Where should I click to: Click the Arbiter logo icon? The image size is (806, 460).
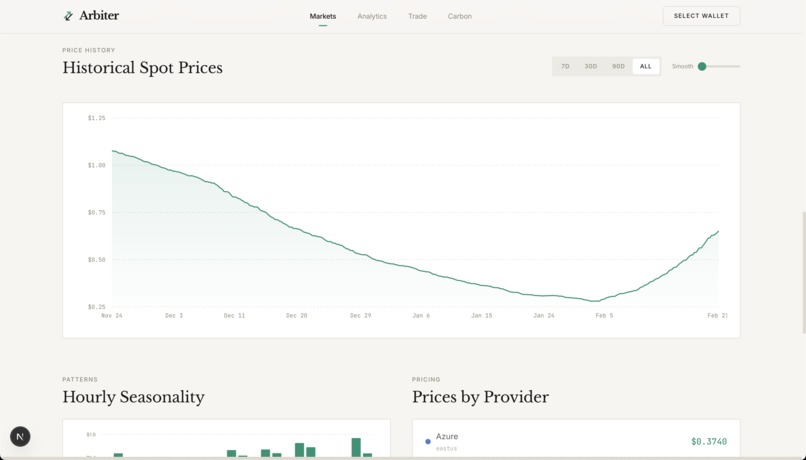pyautogui.click(x=68, y=16)
